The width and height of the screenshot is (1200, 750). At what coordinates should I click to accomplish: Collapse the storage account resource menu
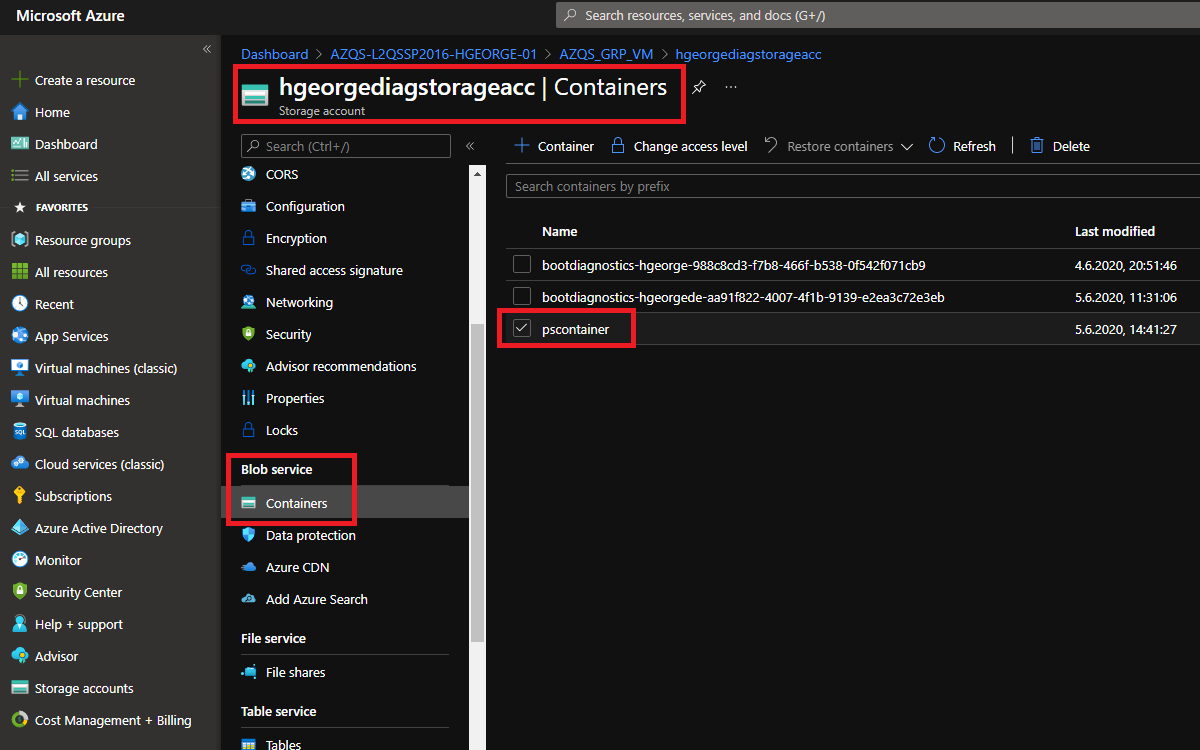click(x=470, y=146)
